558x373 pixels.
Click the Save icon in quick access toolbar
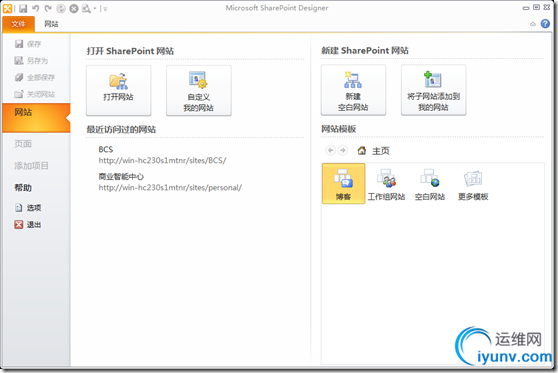click(23, 9)
